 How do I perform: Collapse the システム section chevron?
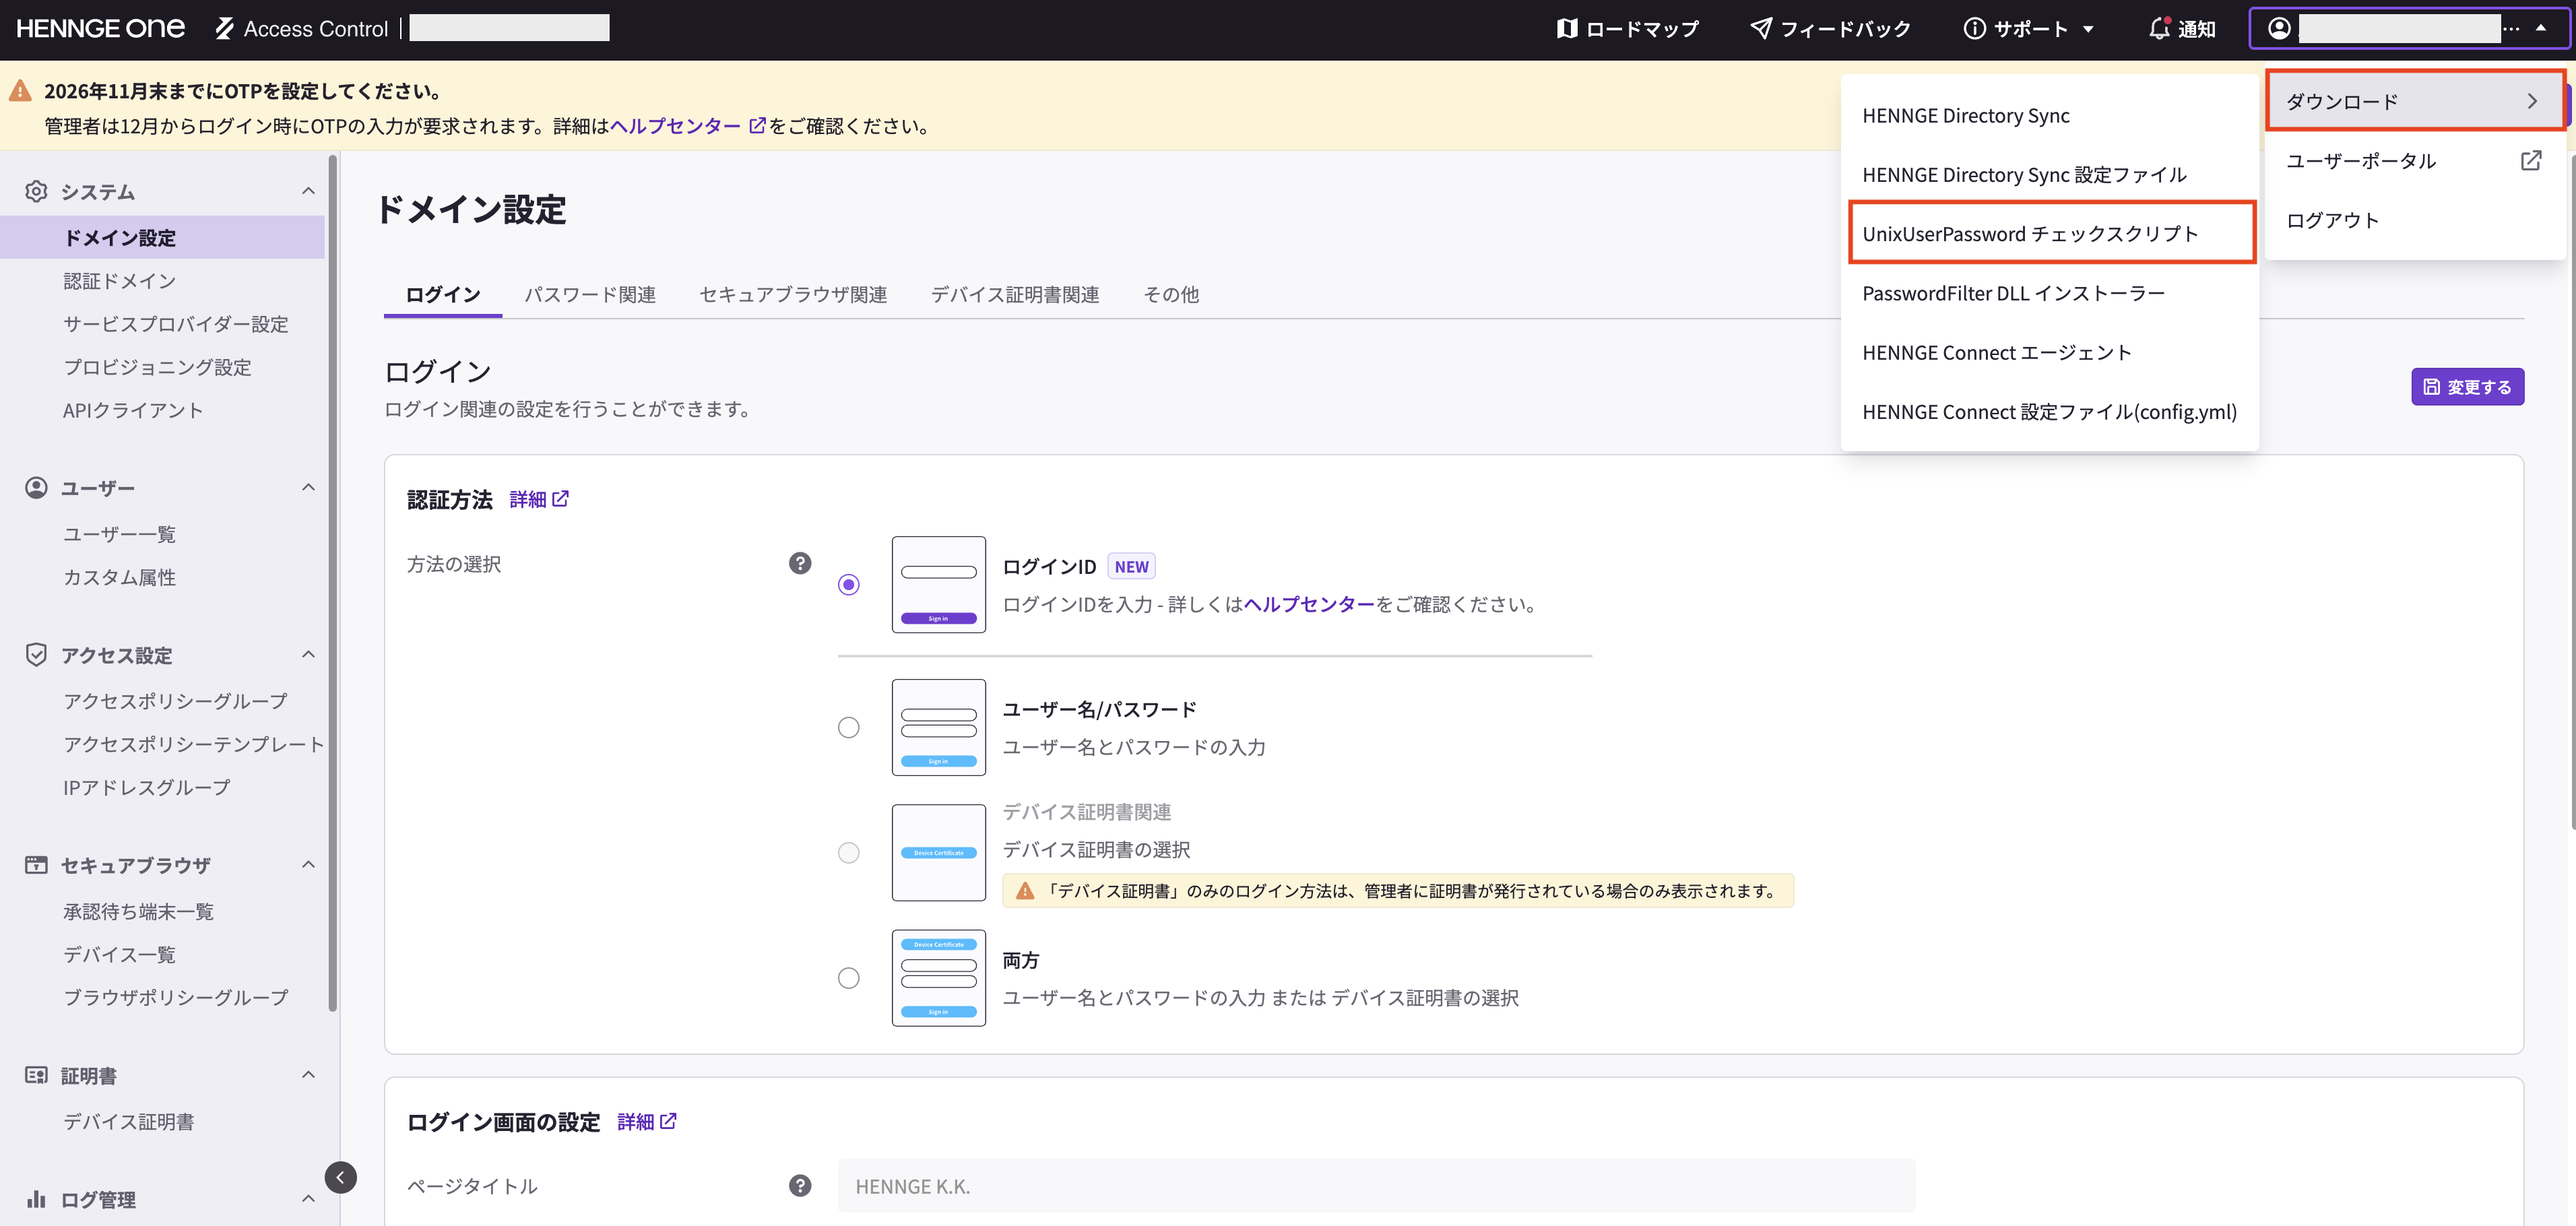(308, 191)
